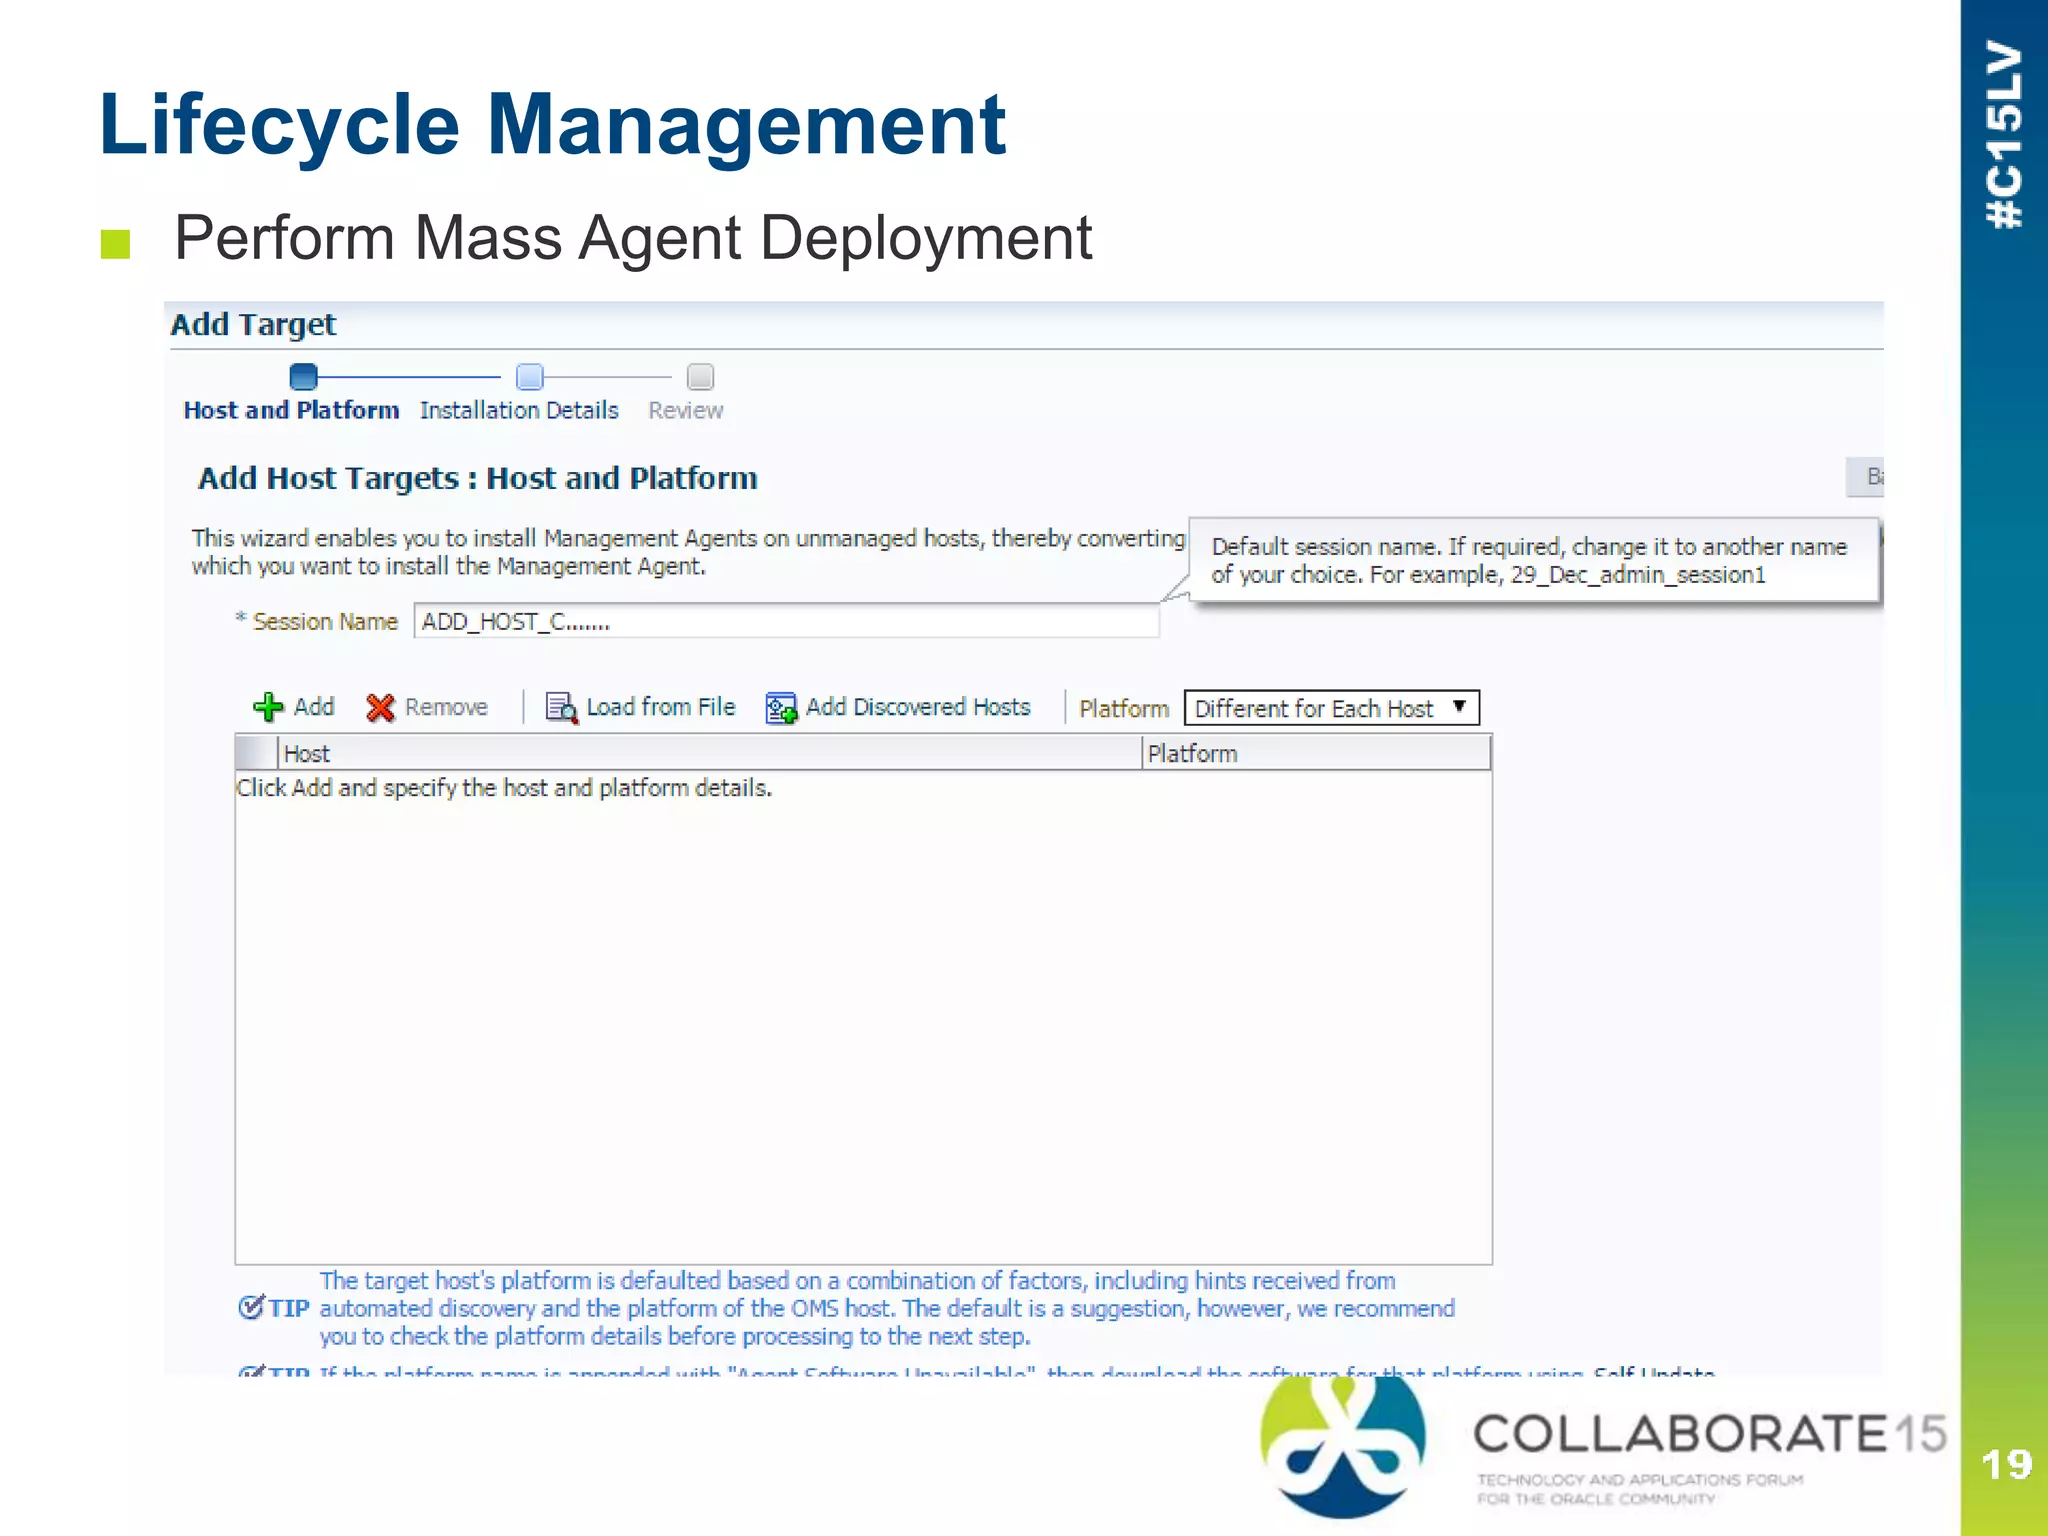
Task: Click the Load from File icon
Action: point(561,708)
